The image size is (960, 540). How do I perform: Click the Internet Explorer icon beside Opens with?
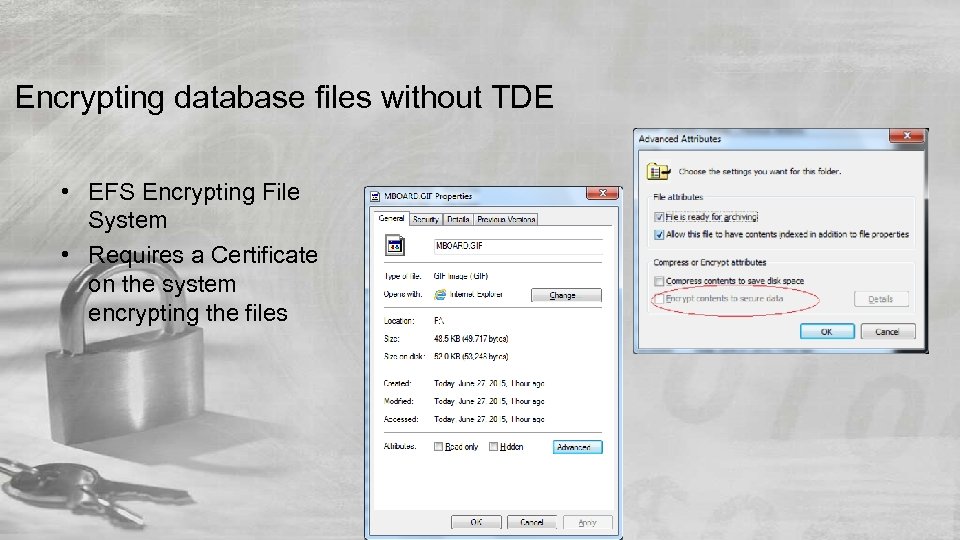[440, 294]
